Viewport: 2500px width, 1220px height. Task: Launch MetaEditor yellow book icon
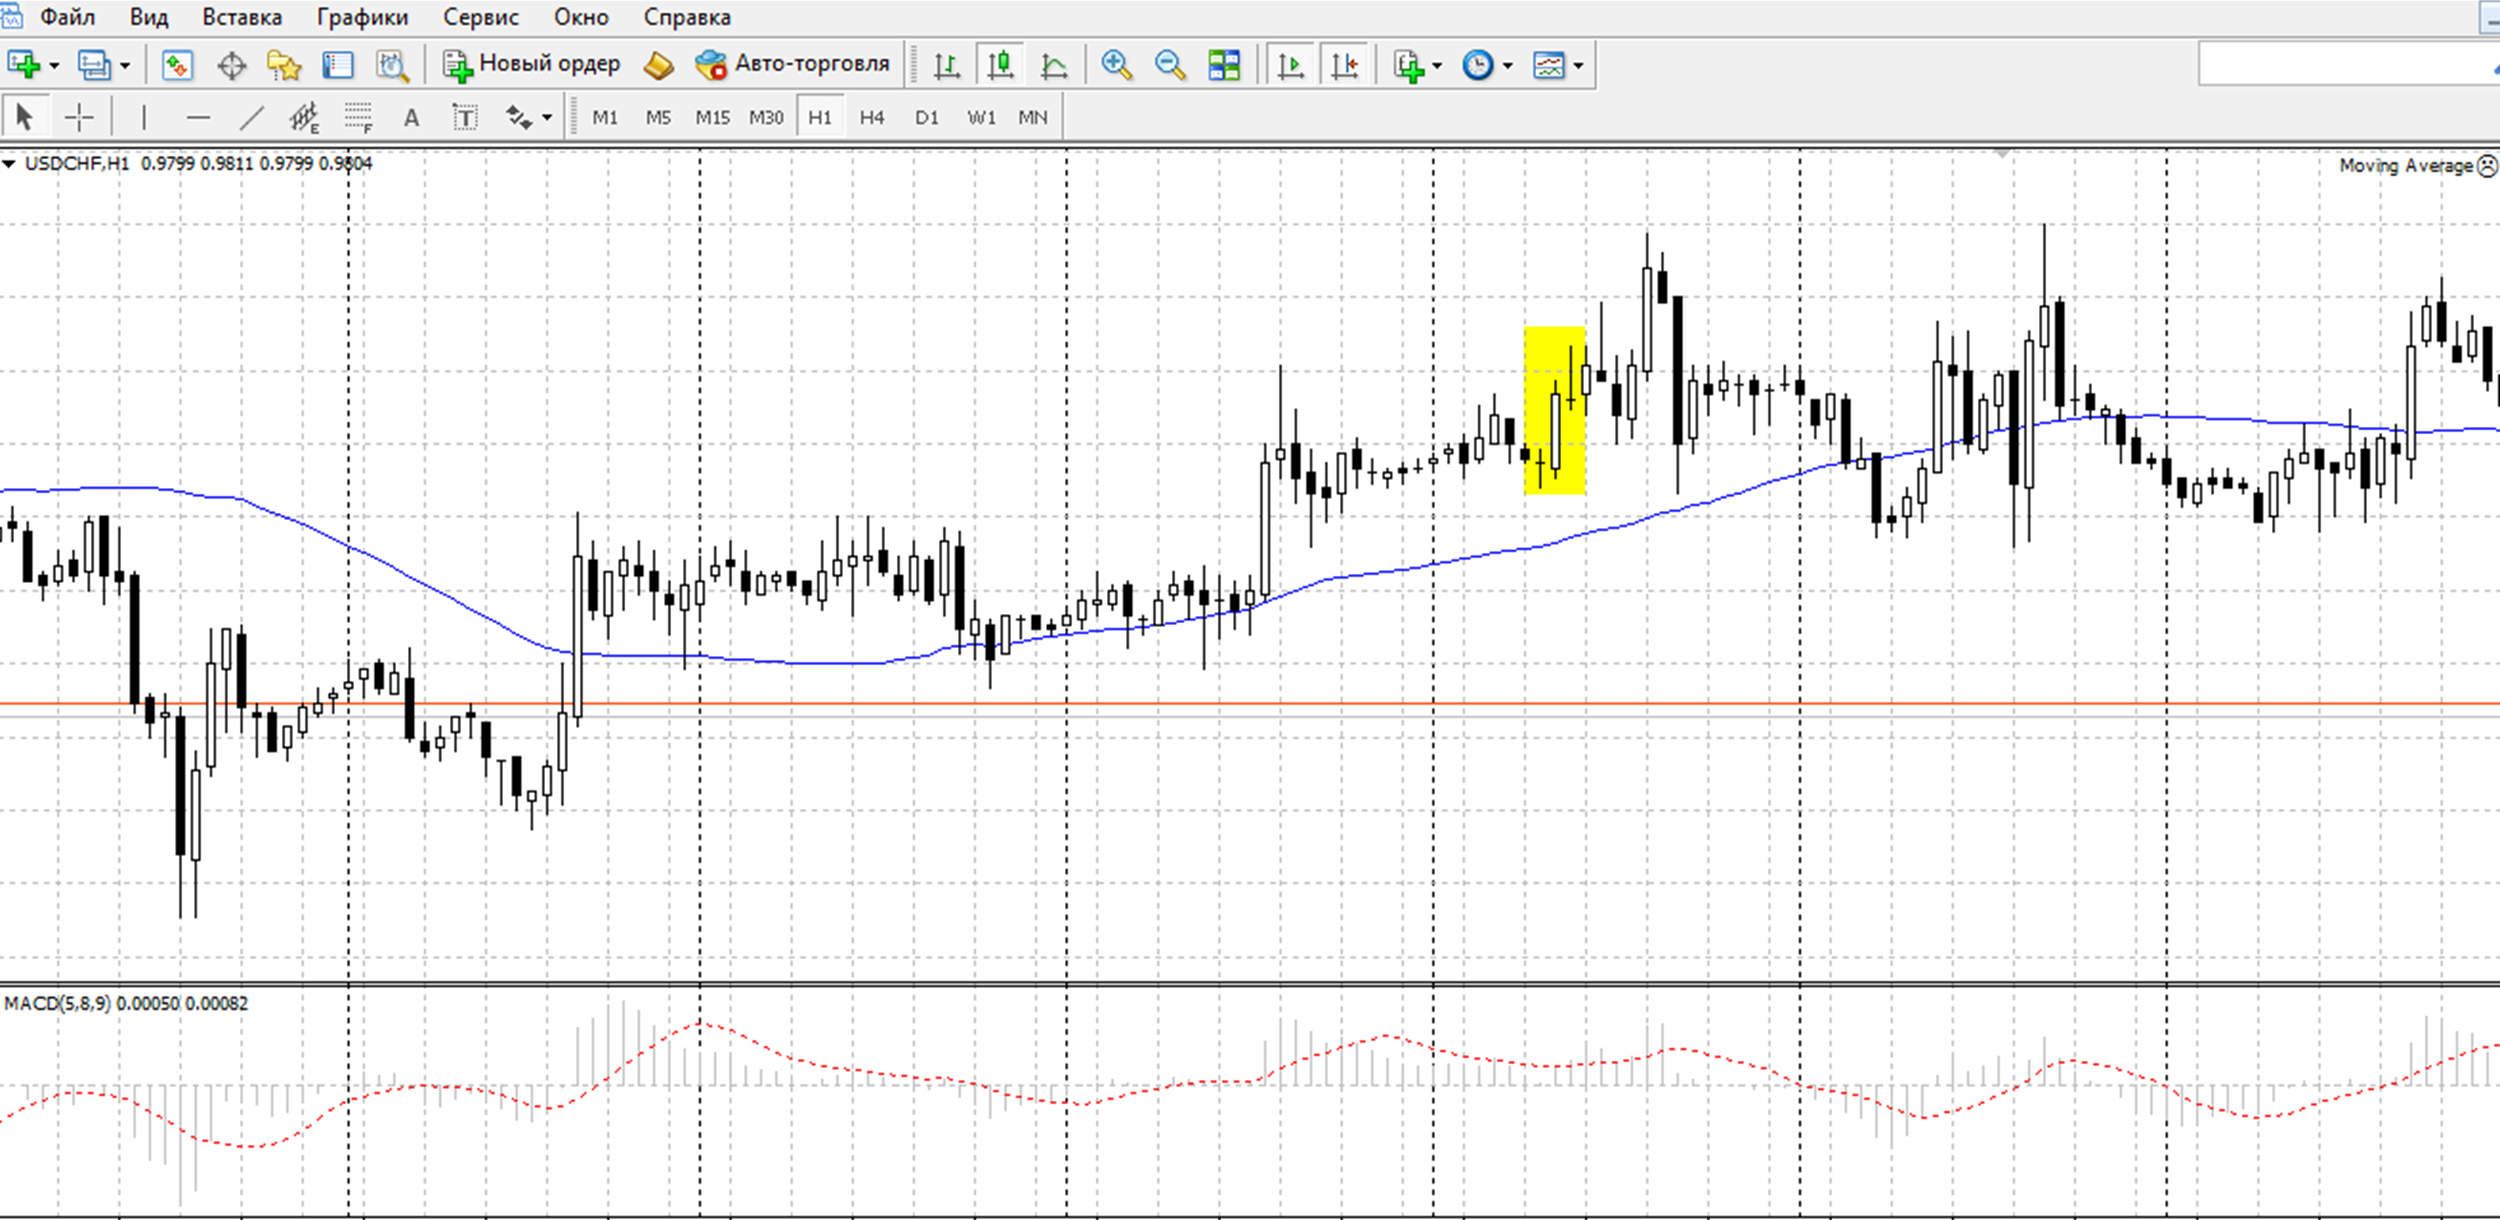coord(659,65)
